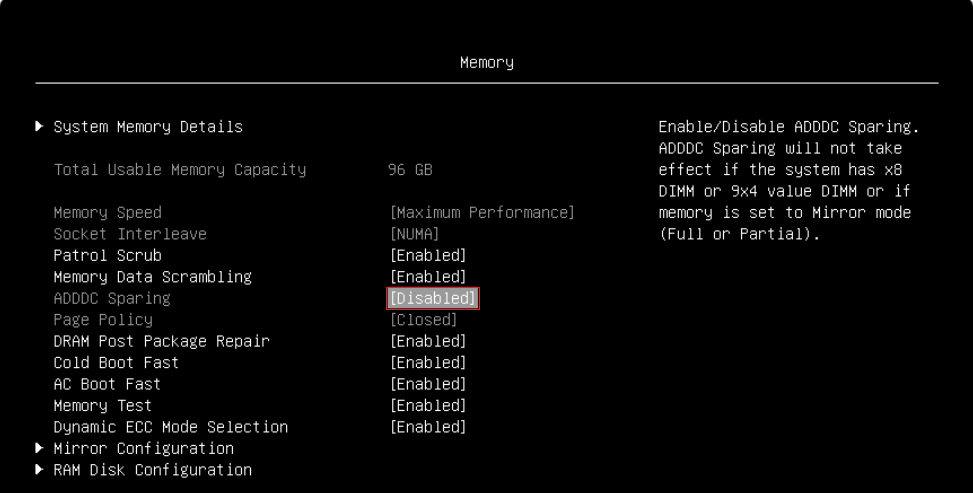The height and width of the screenshot is (493, 973).
Task: Open Page Policy Closed dropdown
Action: [x=423, y=320]
